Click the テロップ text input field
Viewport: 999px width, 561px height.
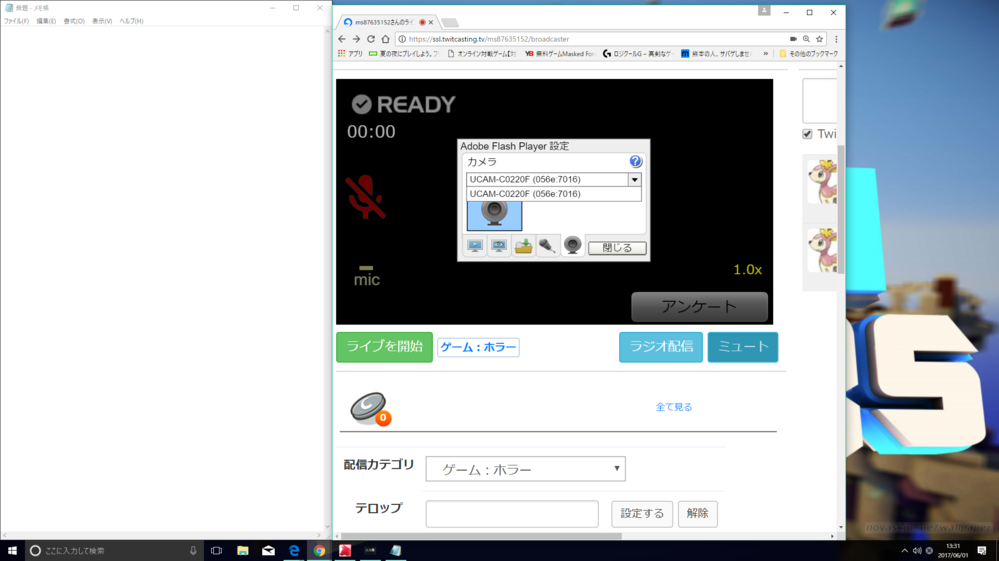point(511,514)
